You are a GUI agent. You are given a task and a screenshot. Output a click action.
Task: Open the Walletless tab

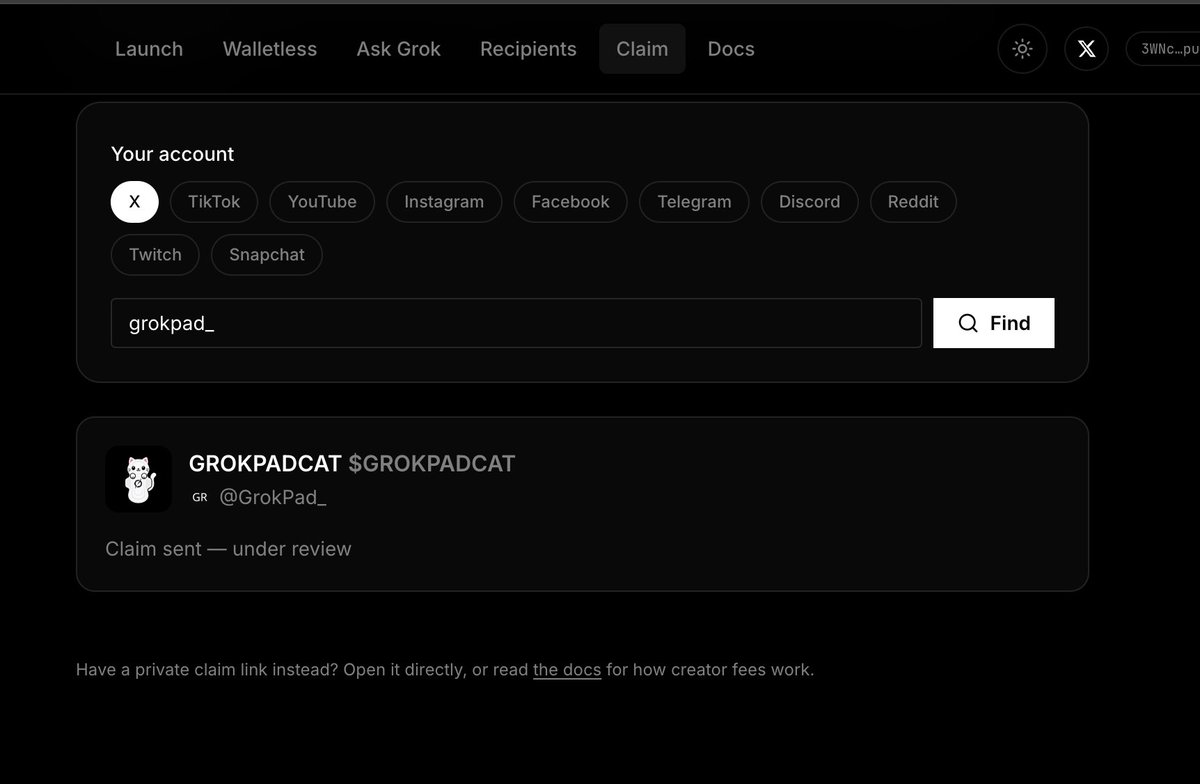(270, 49)
